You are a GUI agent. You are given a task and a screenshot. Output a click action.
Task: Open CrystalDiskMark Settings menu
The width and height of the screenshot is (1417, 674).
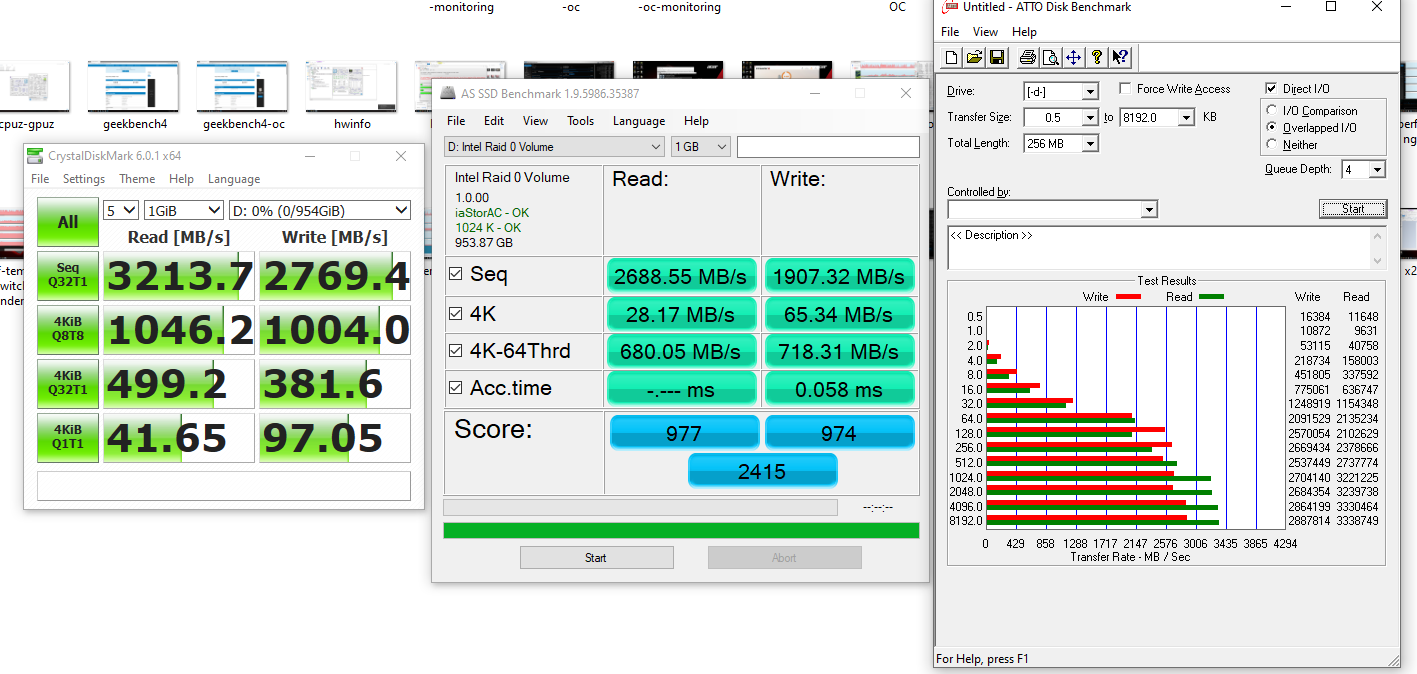(84, 179)
